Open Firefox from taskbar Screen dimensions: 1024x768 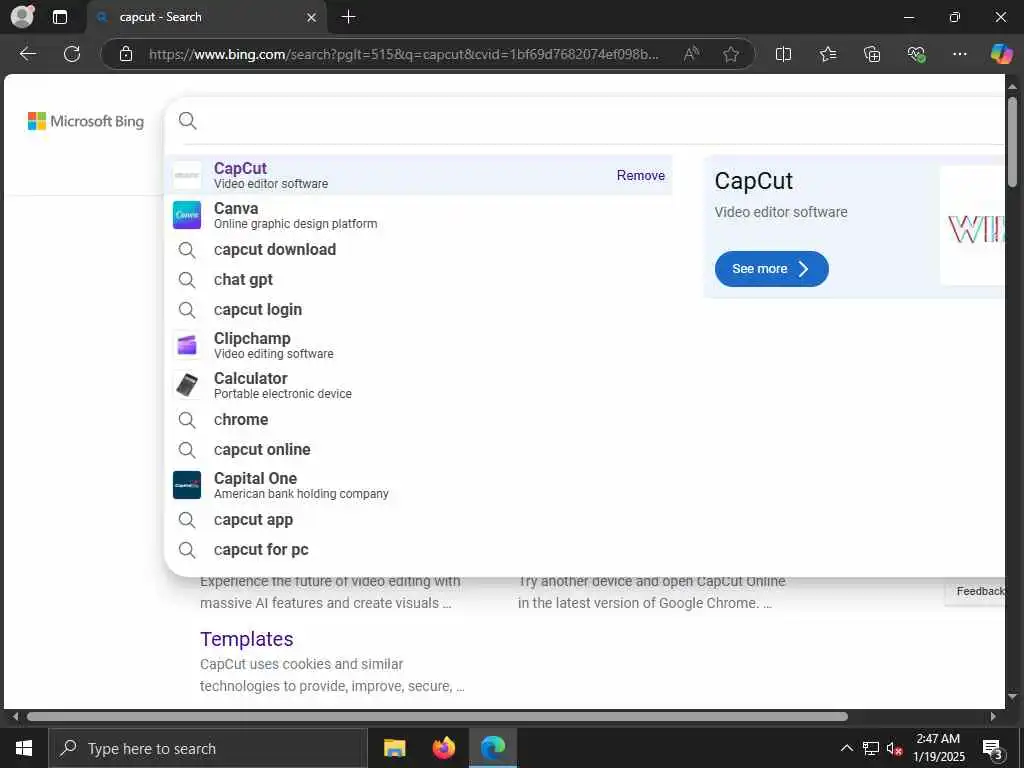443,748
